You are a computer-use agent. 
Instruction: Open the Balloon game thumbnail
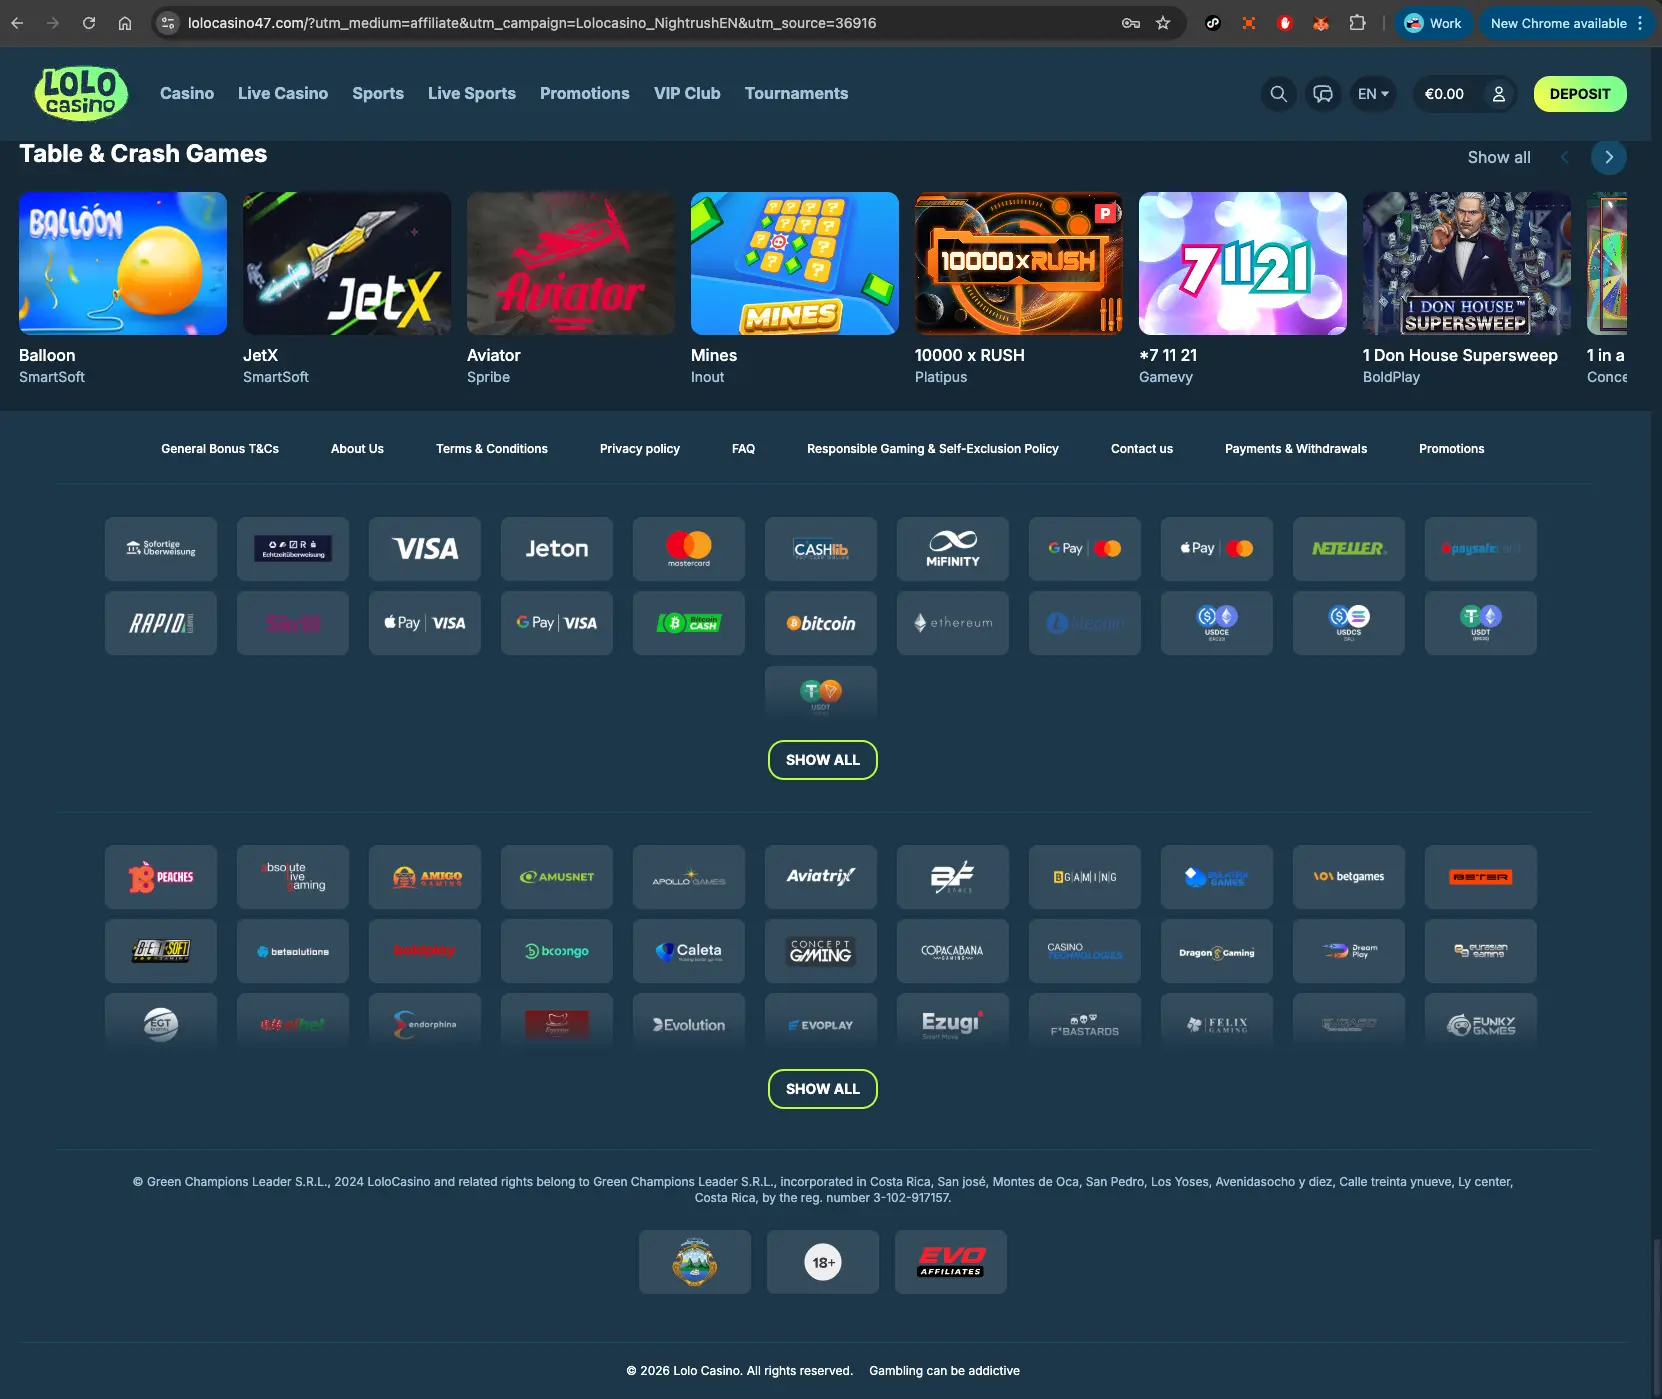[123, 263]
